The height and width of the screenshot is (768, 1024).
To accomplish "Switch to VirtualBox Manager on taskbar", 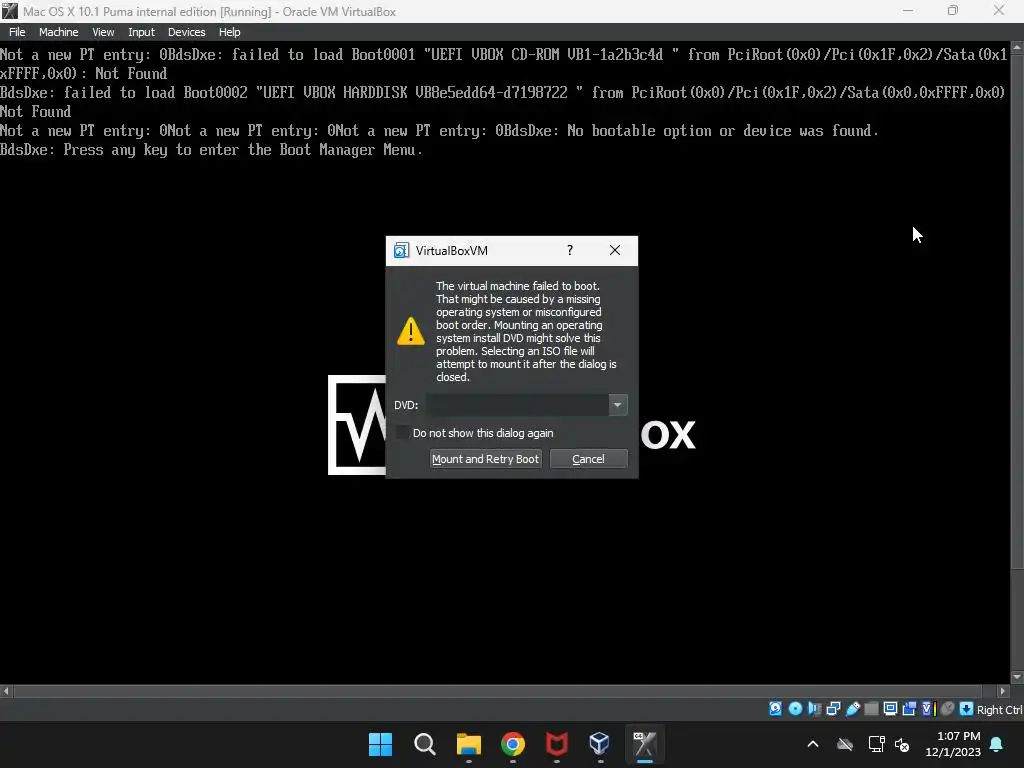I will pos(600,744).
